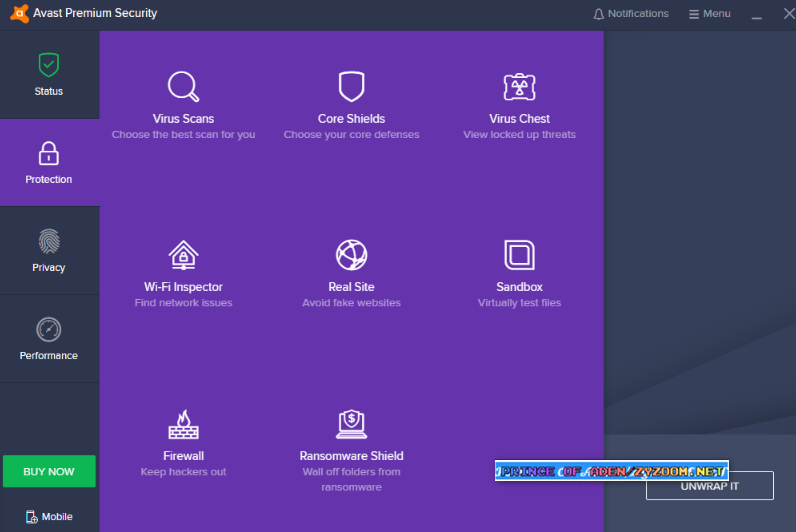This screenshot has width=796, height=532.
Task: Click the Core Shields title text
Action: [x=351, y=119]
